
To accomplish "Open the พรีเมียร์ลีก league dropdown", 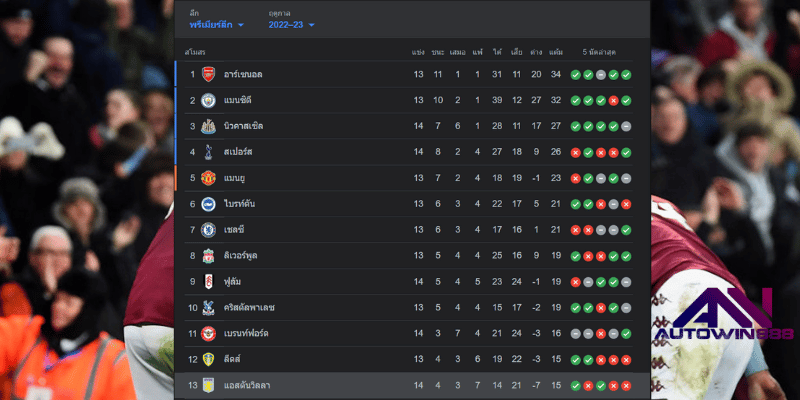I will [217, 24].
